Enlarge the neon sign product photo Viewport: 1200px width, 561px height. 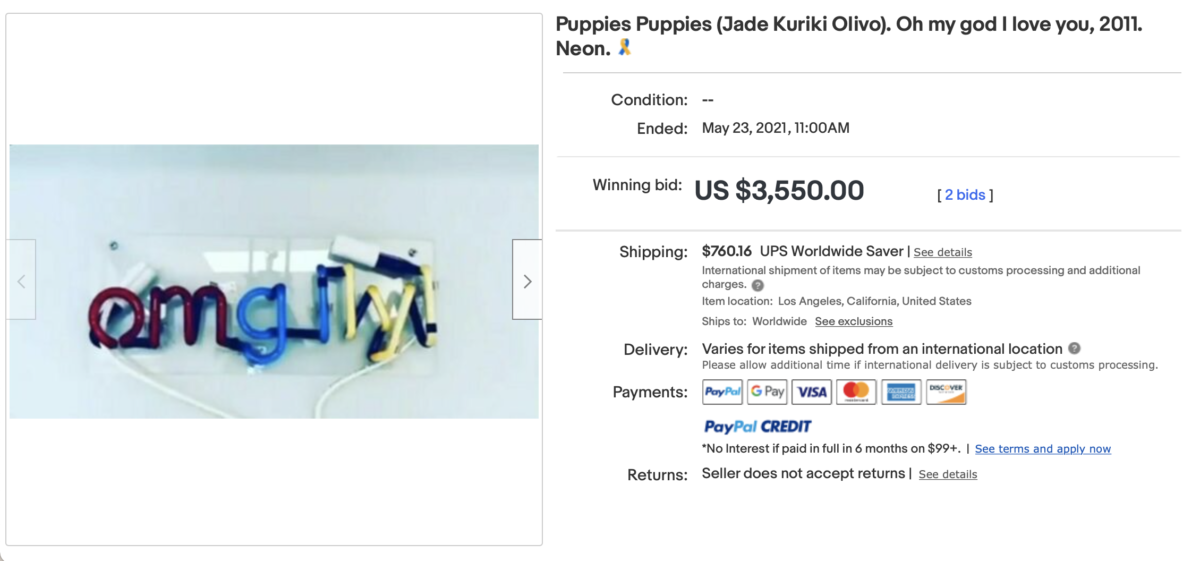pos(273,281)
